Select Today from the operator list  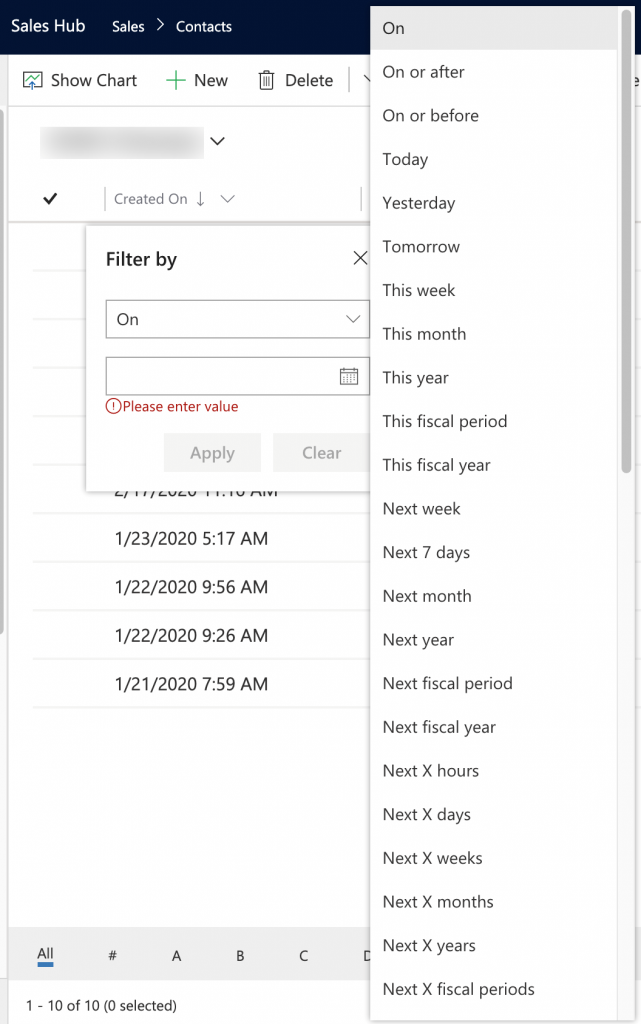coord(405,159)
